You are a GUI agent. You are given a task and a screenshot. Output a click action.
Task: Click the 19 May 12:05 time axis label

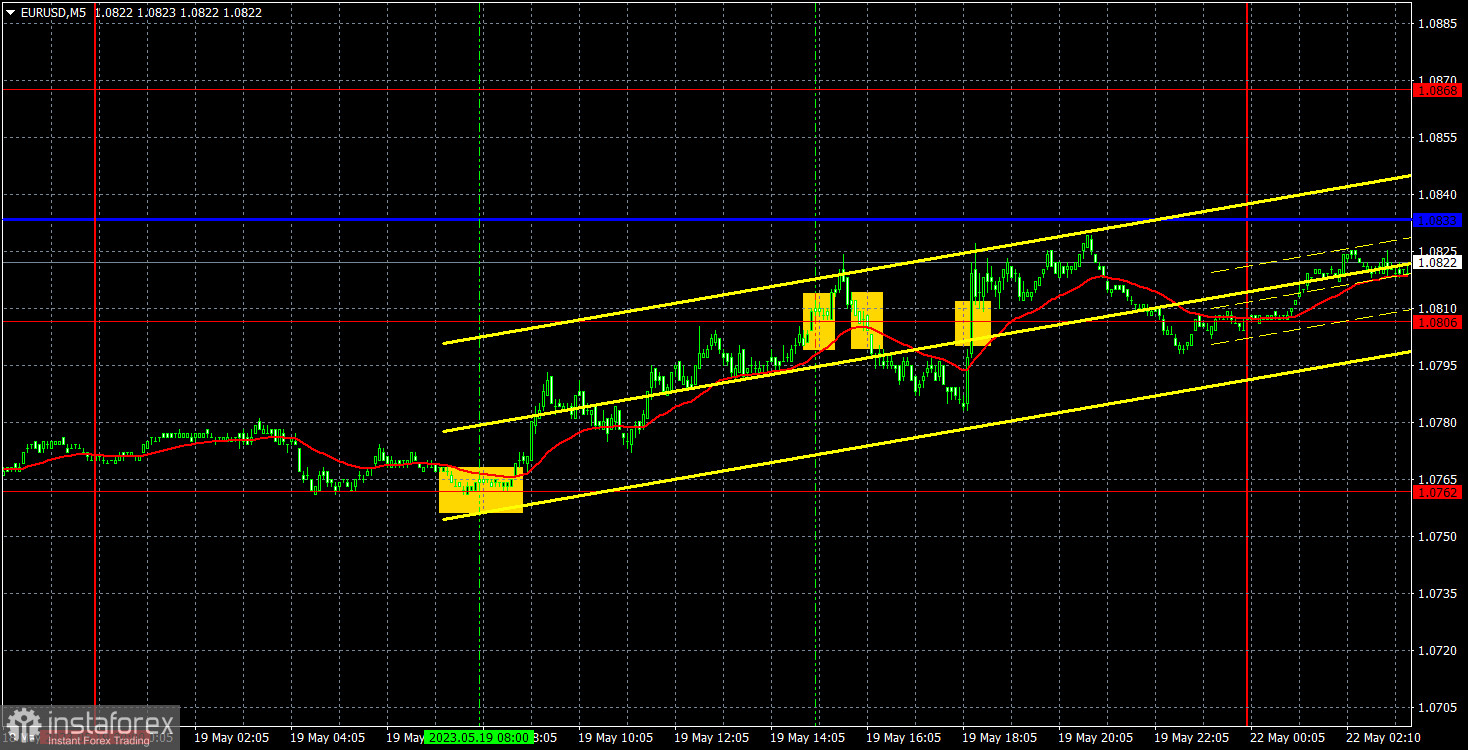coord(710,737)
